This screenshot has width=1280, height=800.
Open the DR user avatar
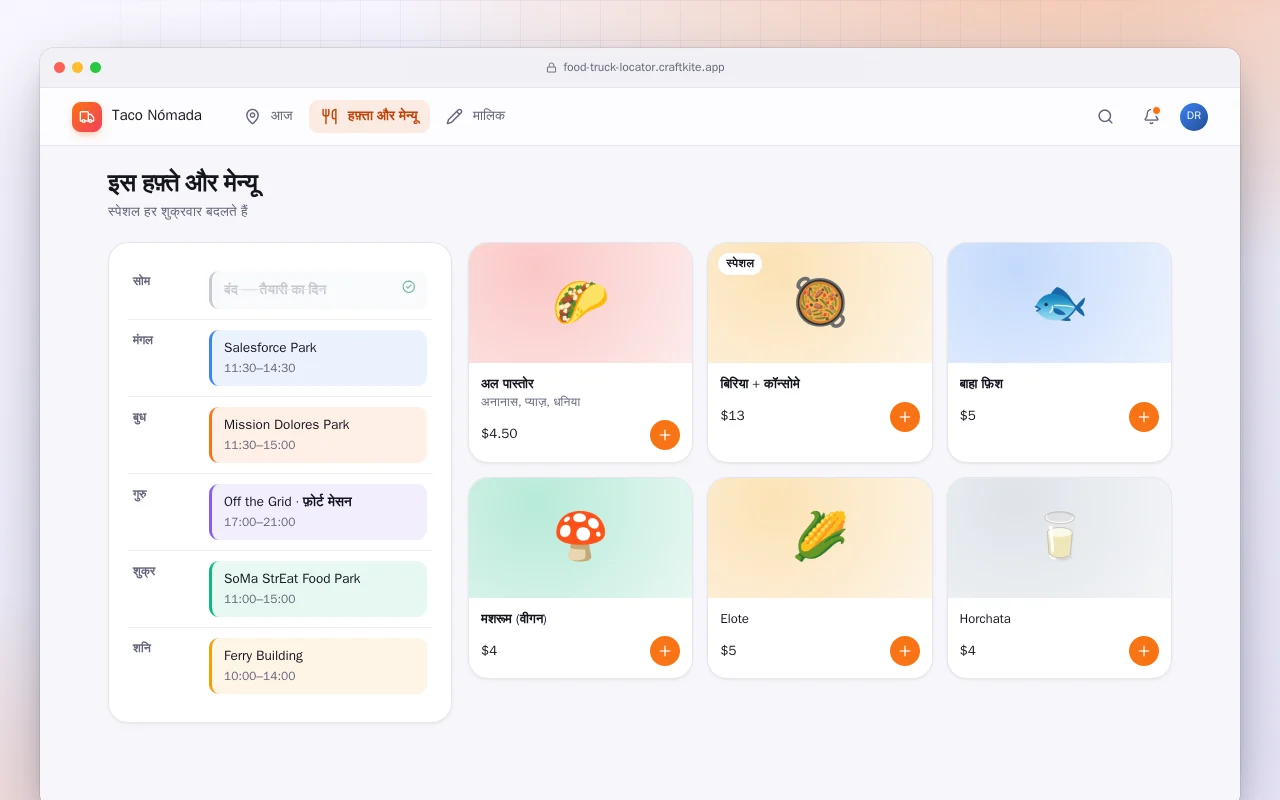[x=1194, y=117]
